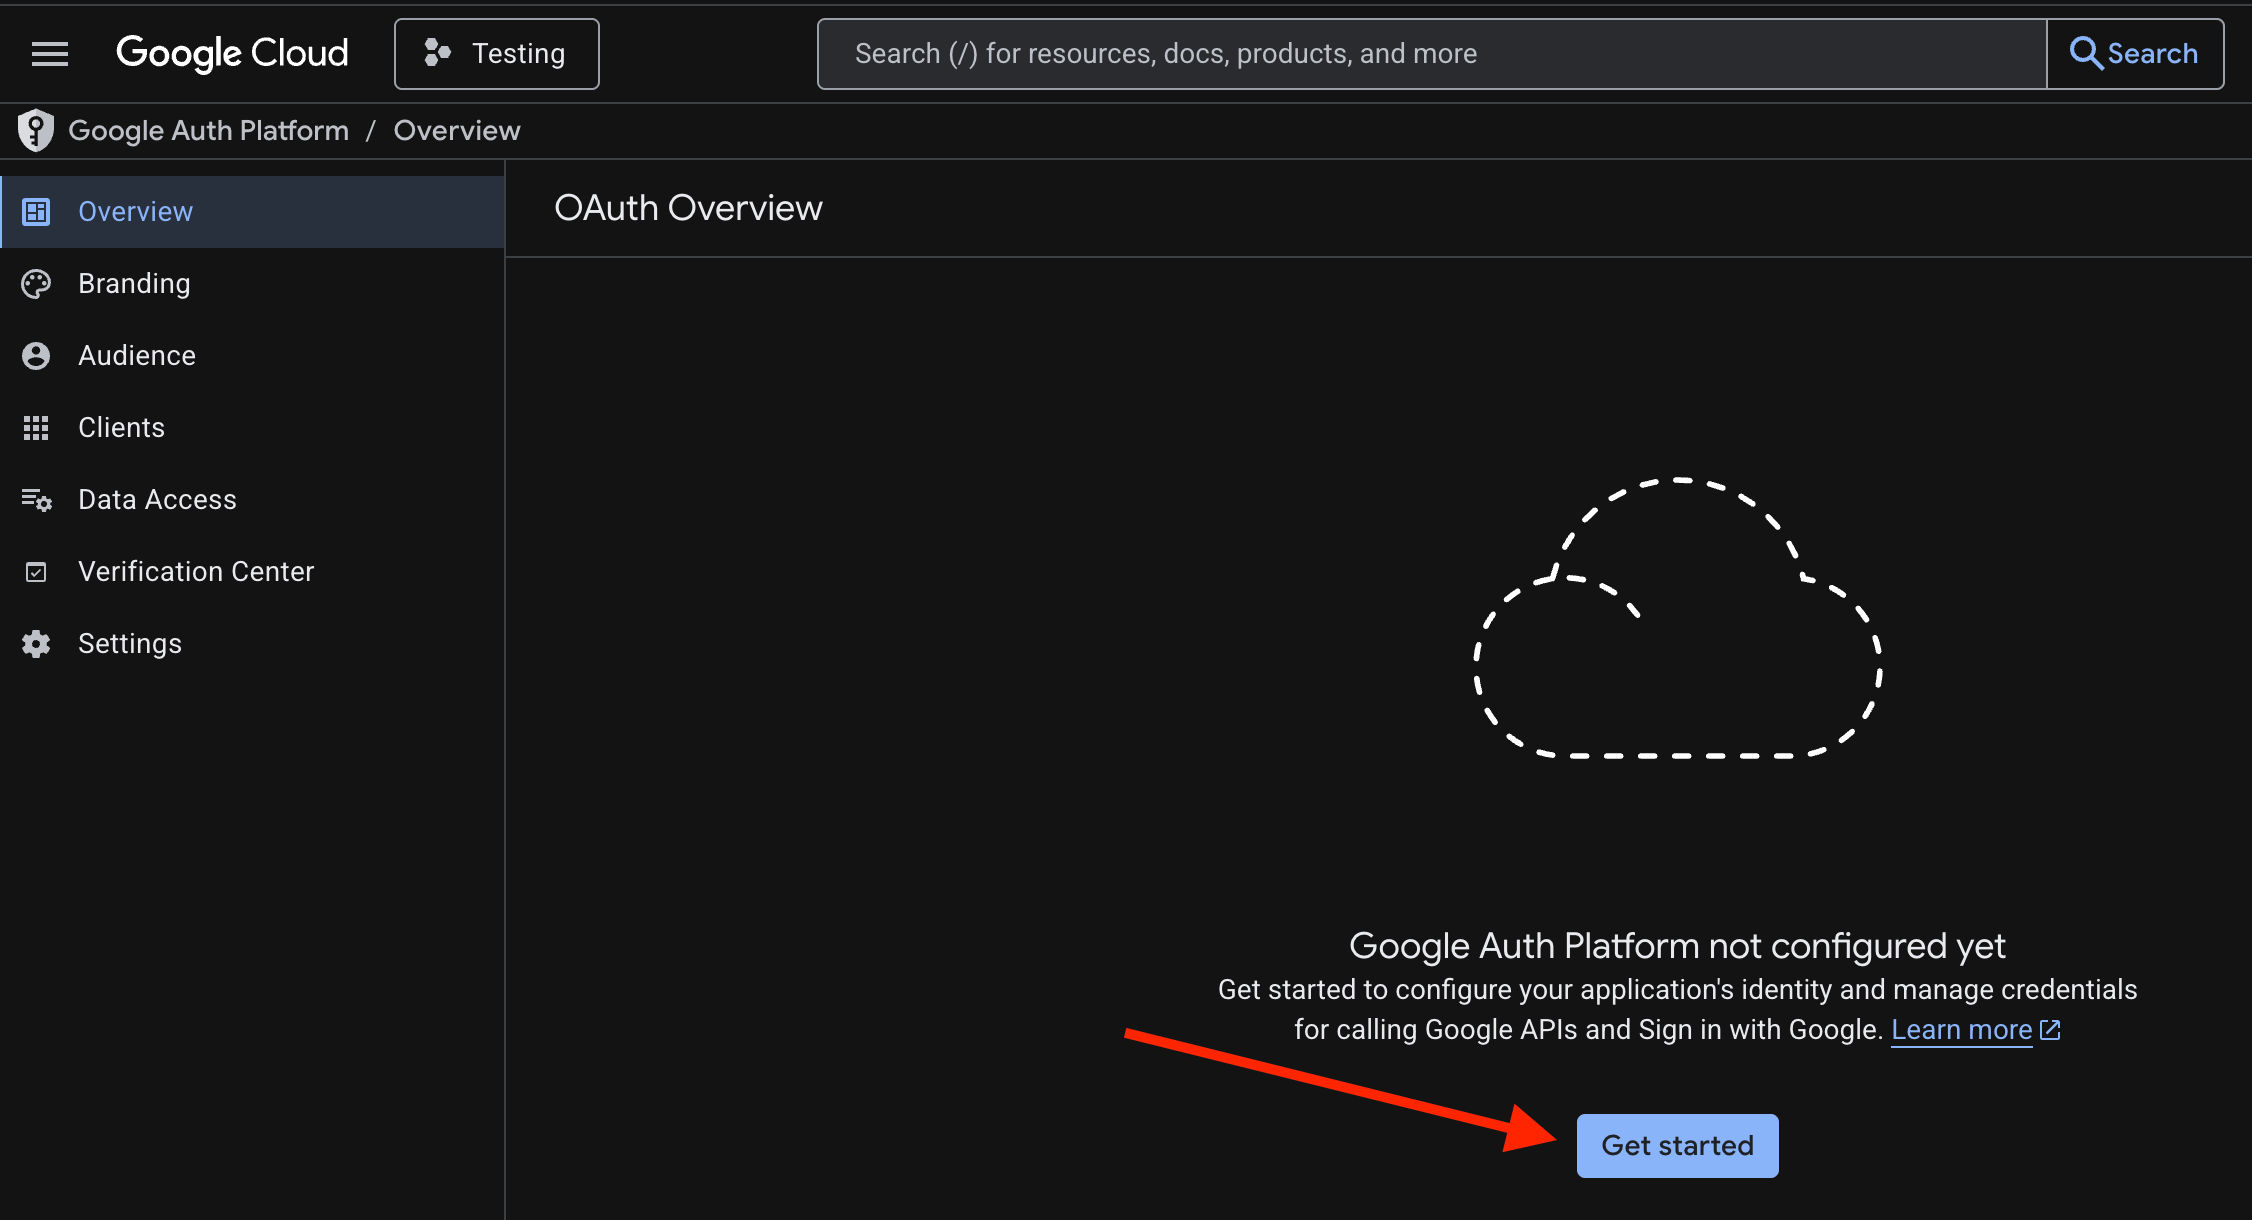This screenshot has height=1220, width=2252.
Task: Open the Branding page
Action: click(252, 284)
